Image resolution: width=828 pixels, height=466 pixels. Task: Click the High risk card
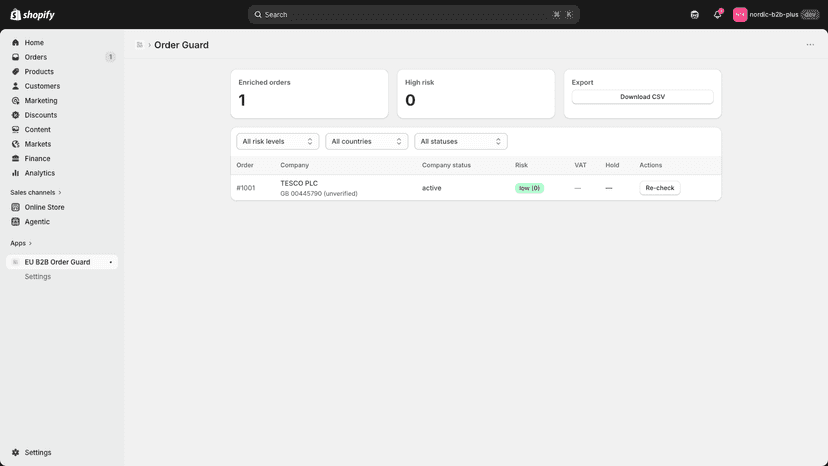[x=476, y=94]
